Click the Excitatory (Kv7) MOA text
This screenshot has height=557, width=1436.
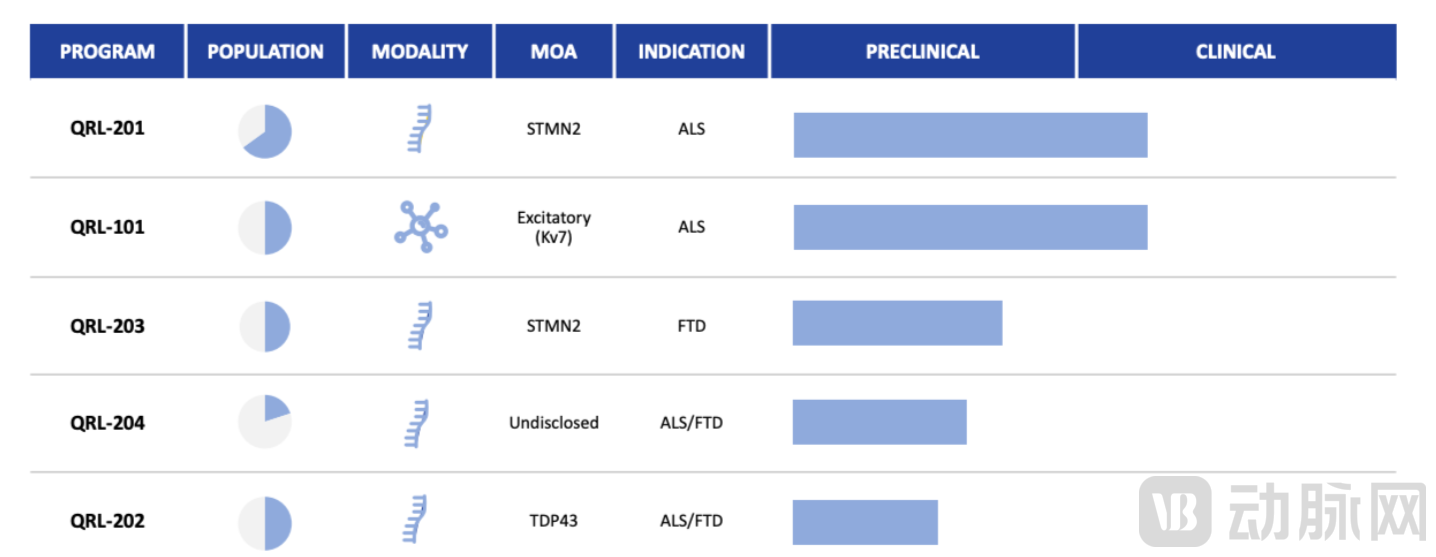(554, 227)
